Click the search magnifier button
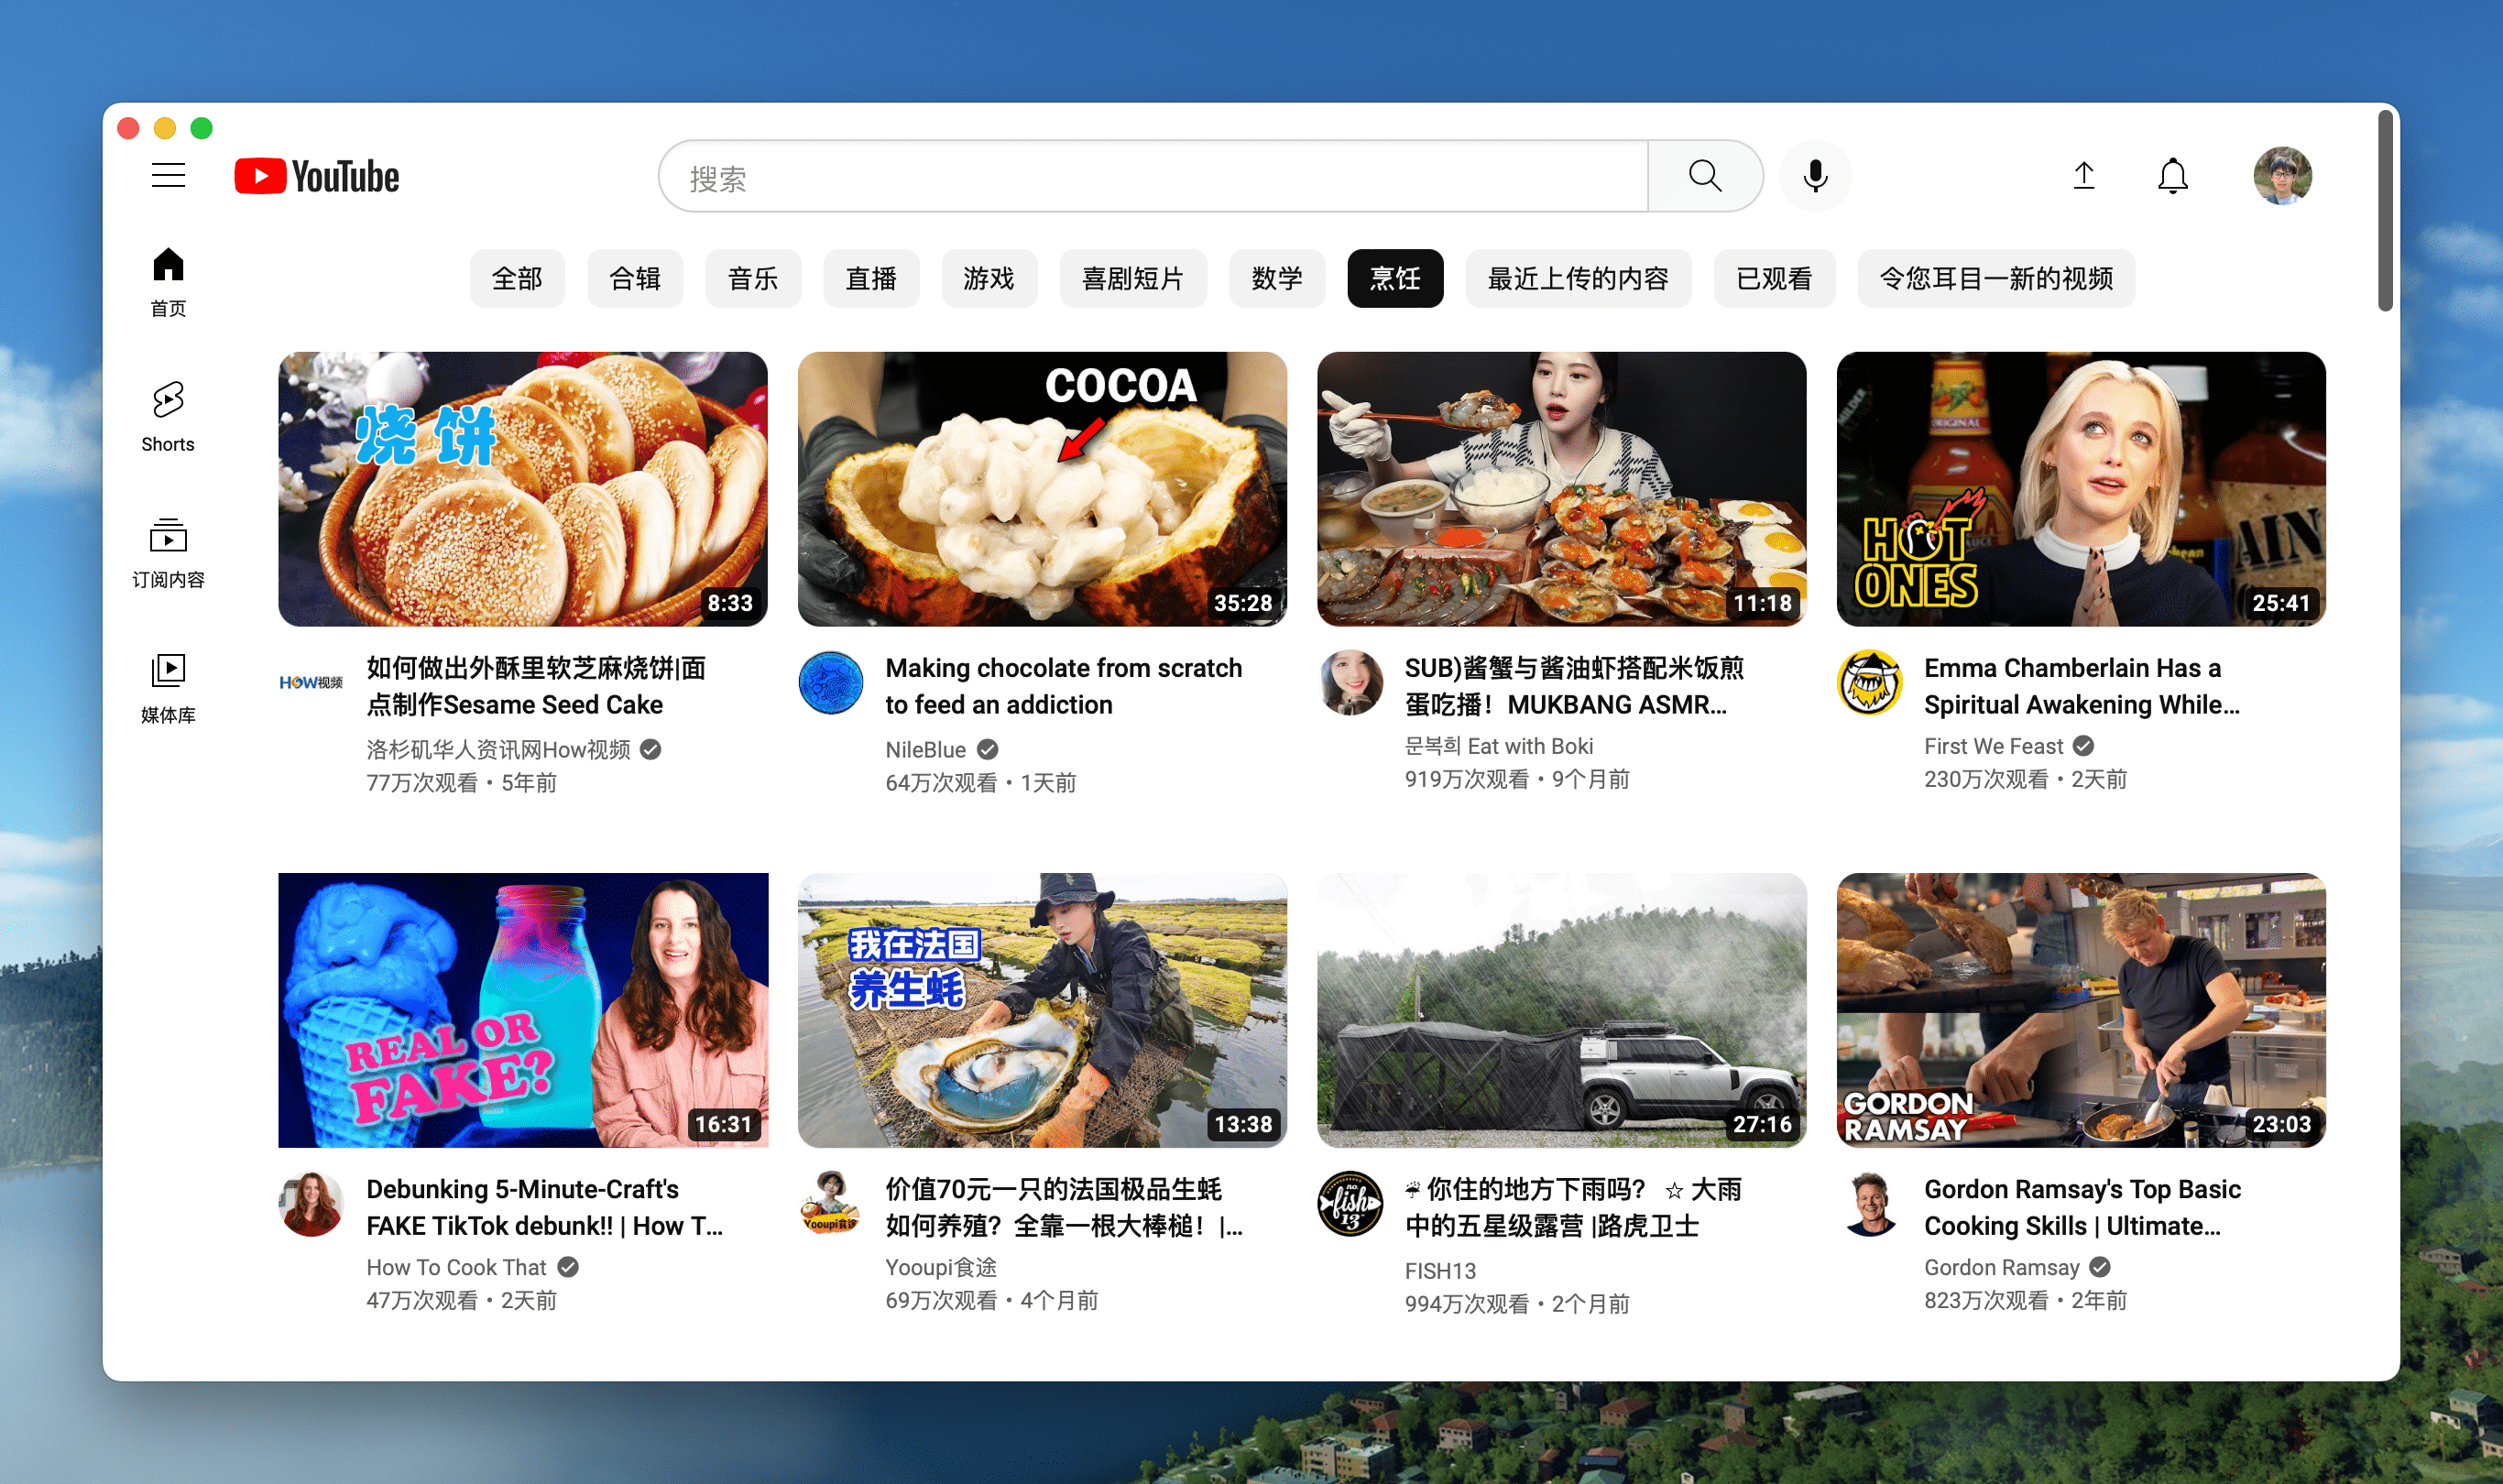 (x=1704, y=176)
